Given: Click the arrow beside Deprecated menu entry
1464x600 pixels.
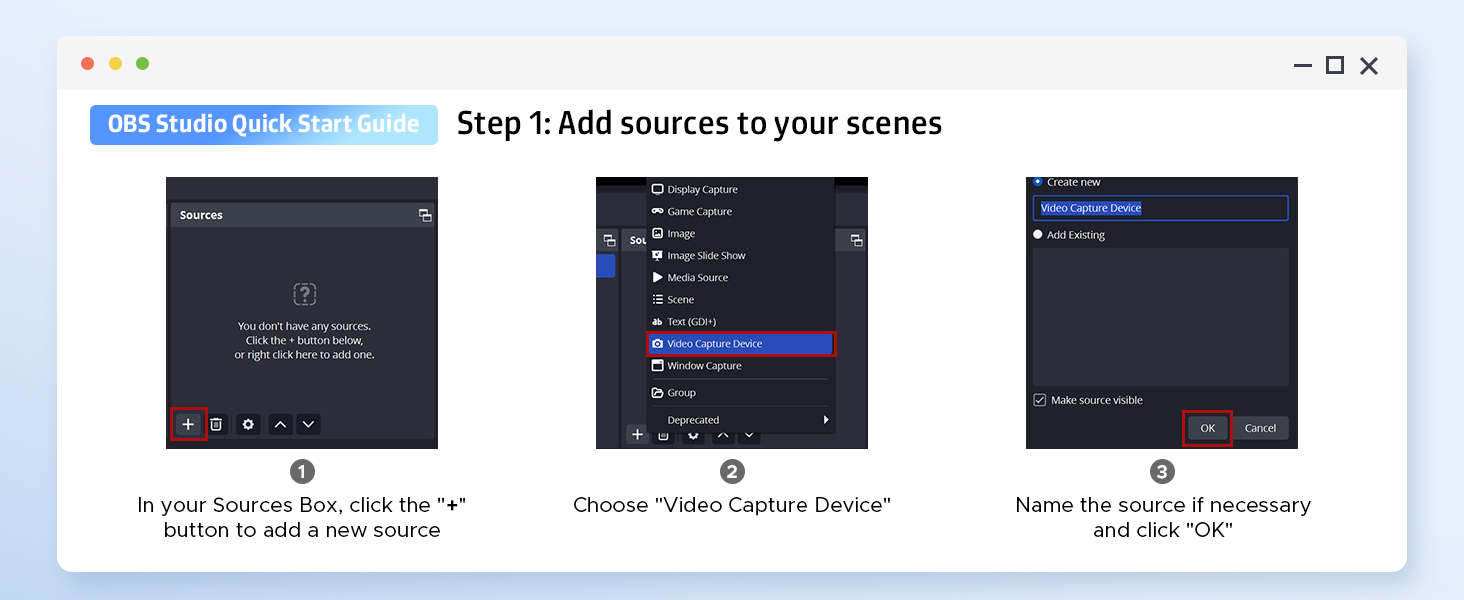Looking at the screenshot, I should [827, 420].
